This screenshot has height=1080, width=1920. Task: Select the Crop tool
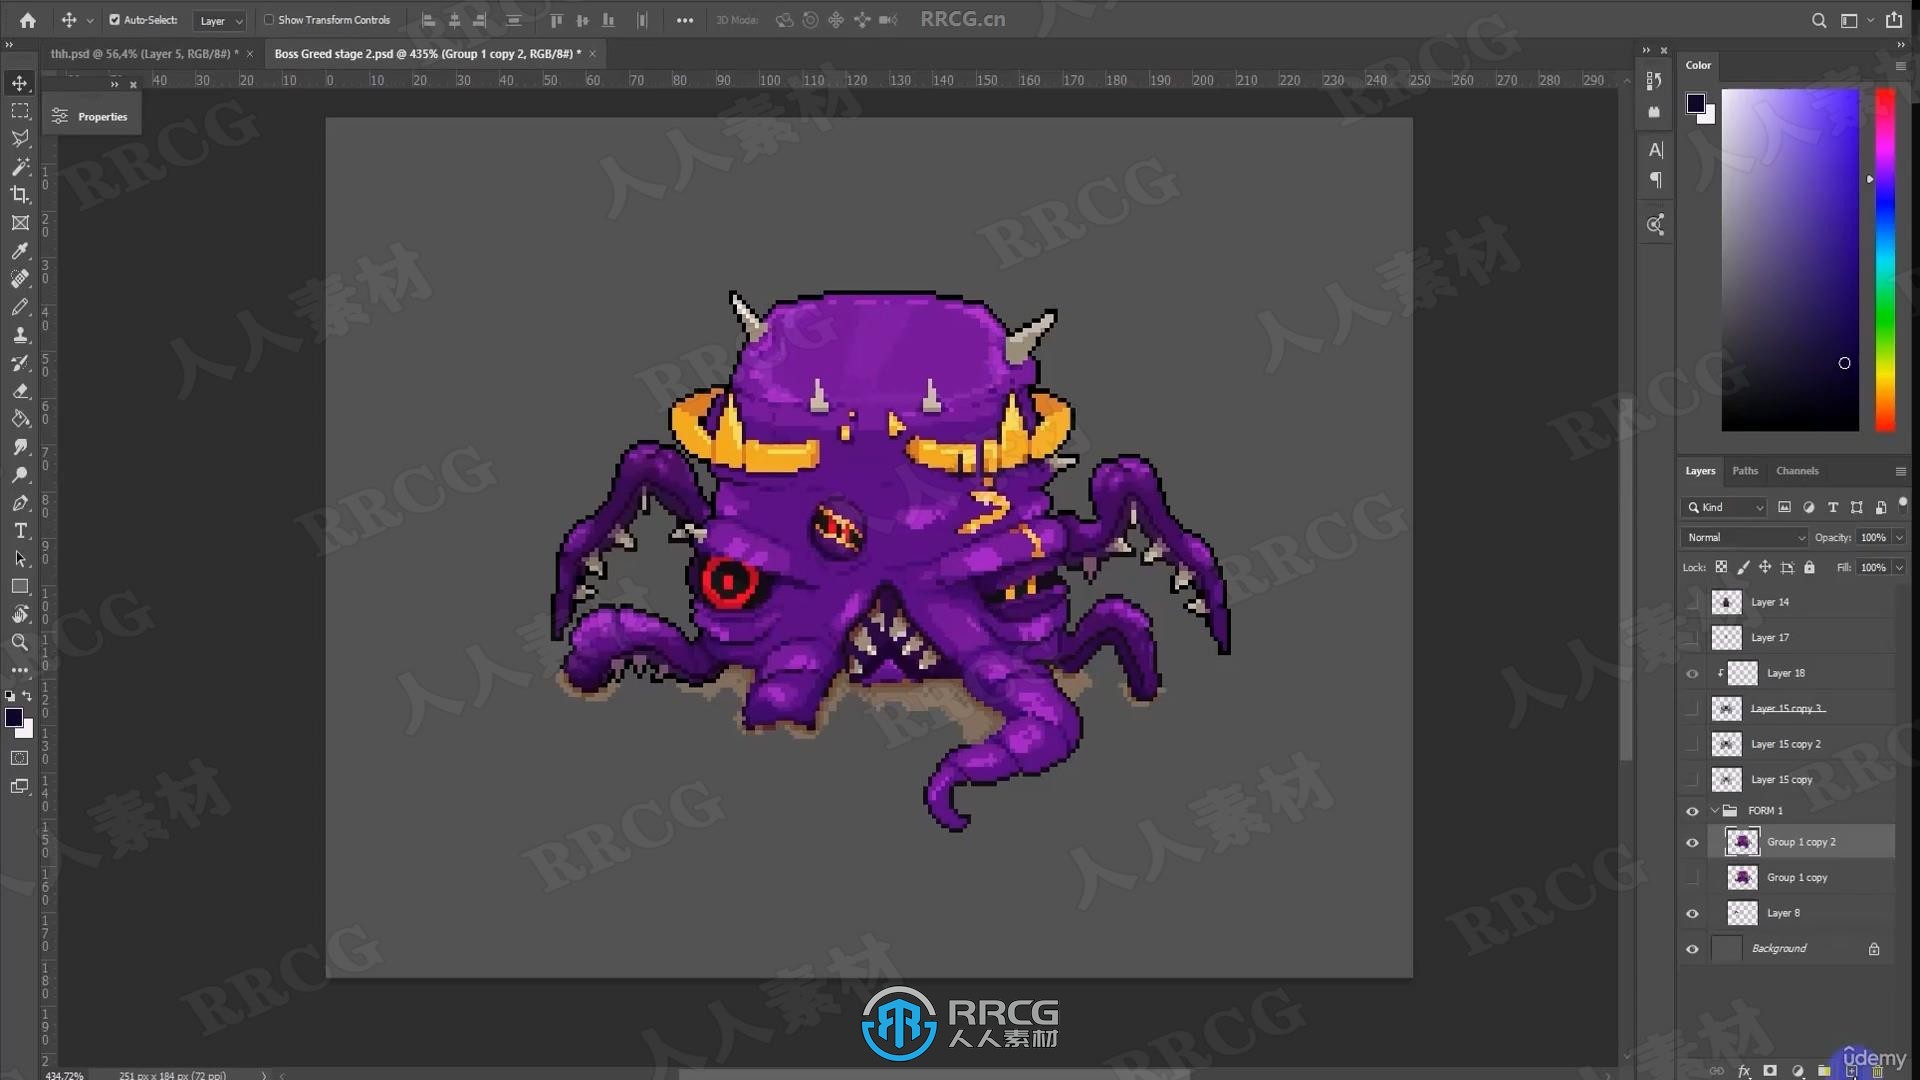point(20,195)
